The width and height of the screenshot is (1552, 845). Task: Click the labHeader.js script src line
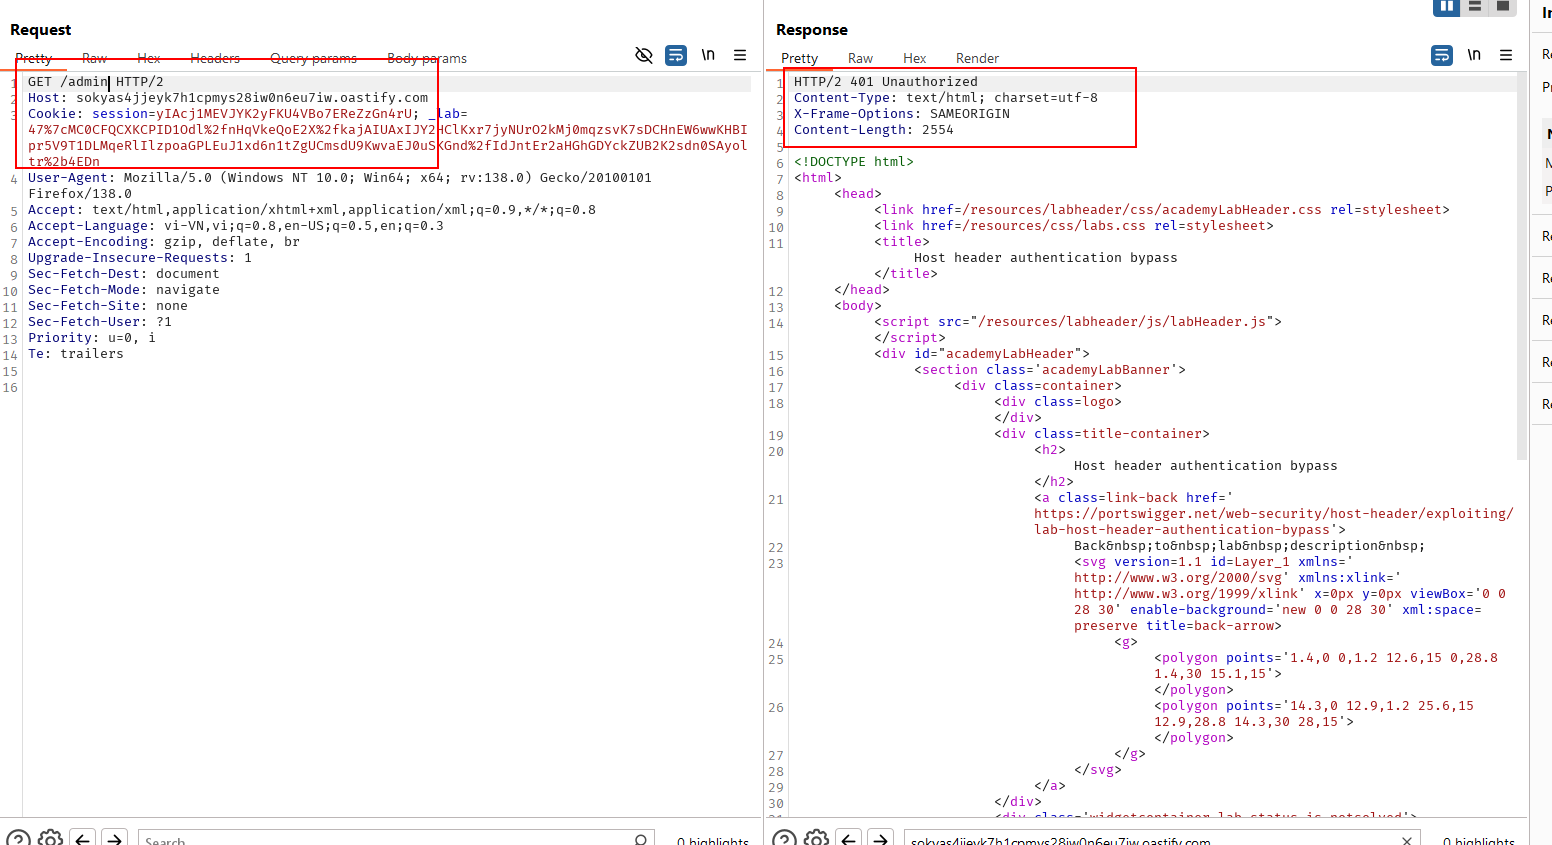(1078, 322)
